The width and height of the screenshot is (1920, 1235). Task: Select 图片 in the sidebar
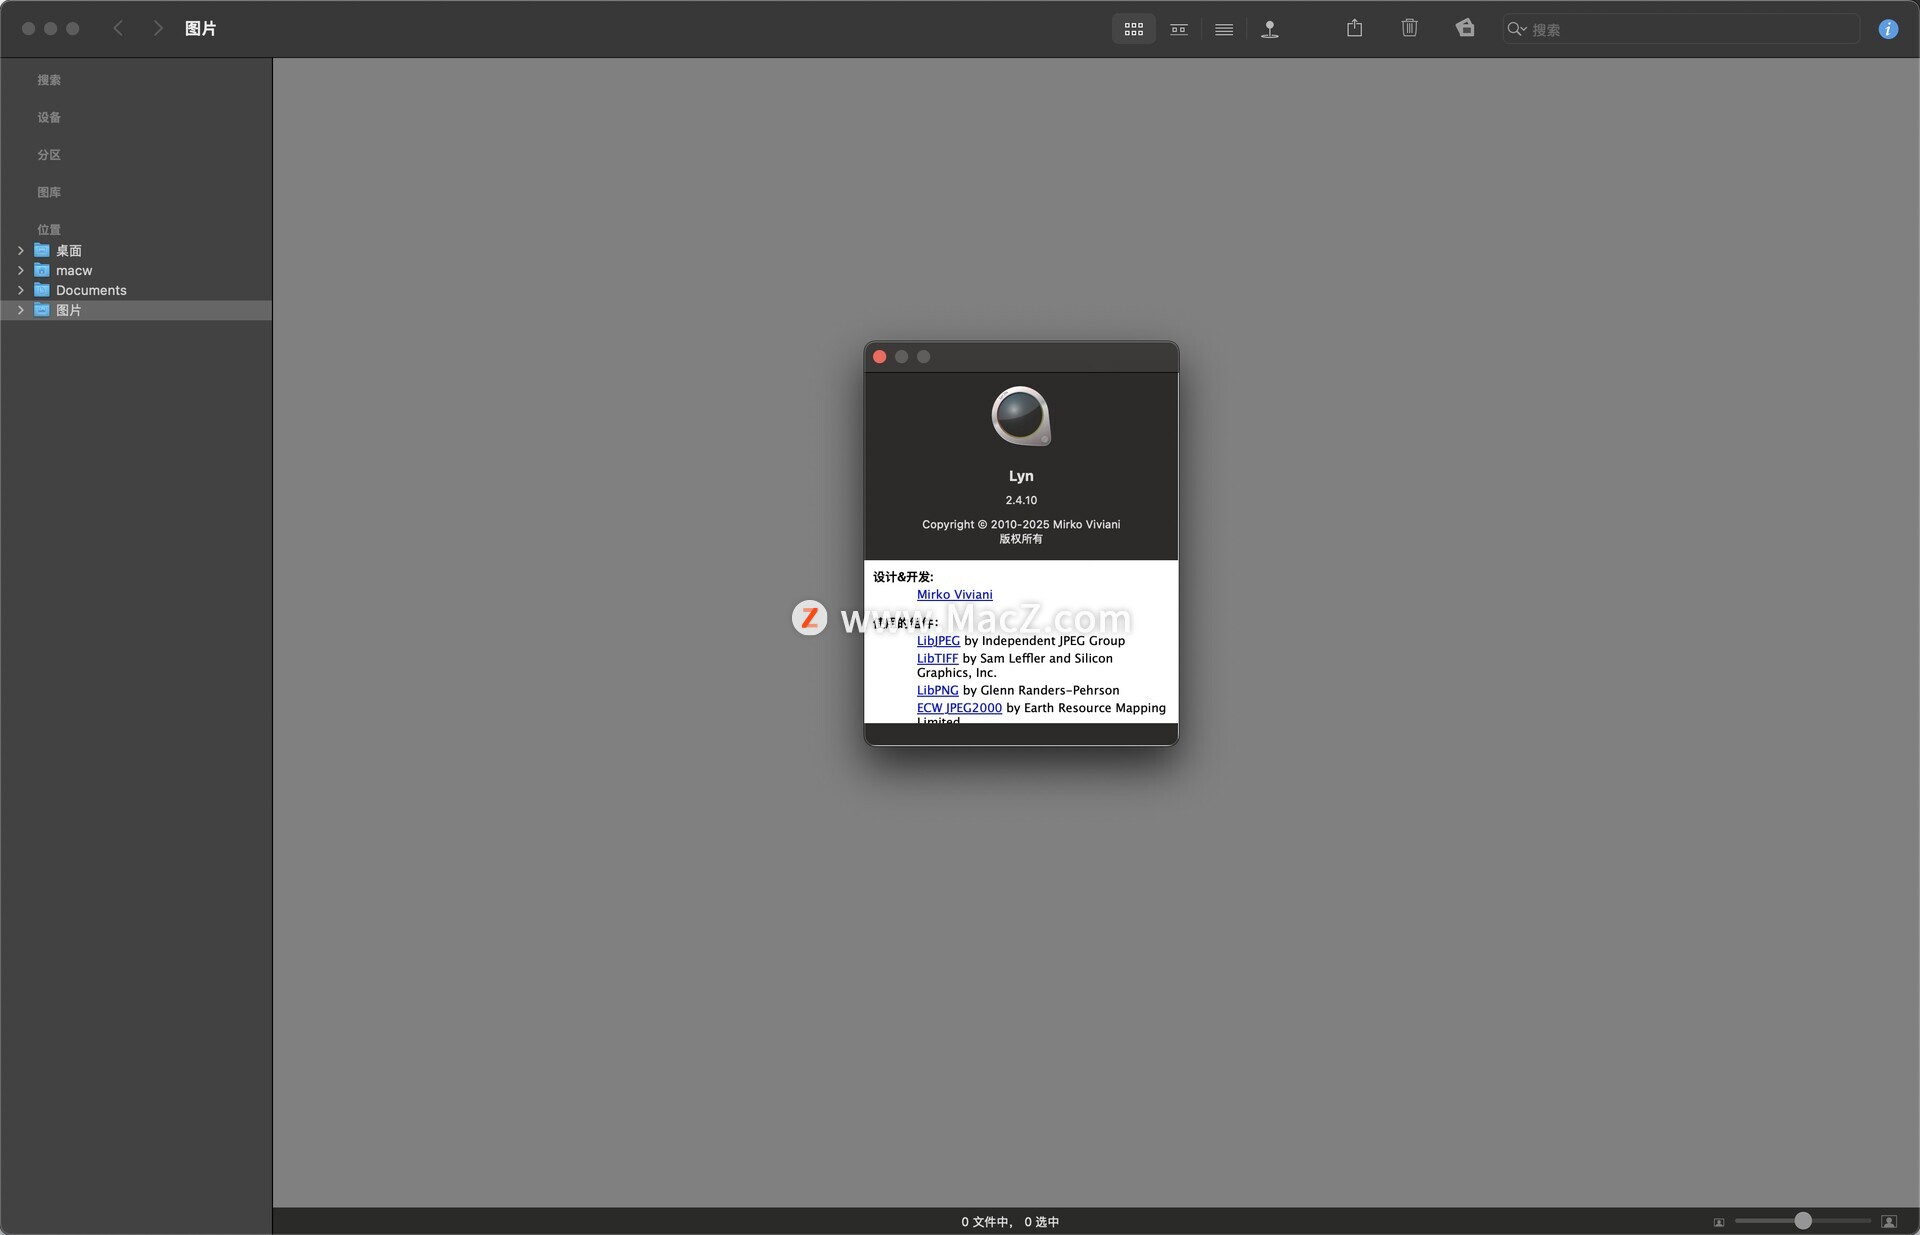click(x=136, y=310)
